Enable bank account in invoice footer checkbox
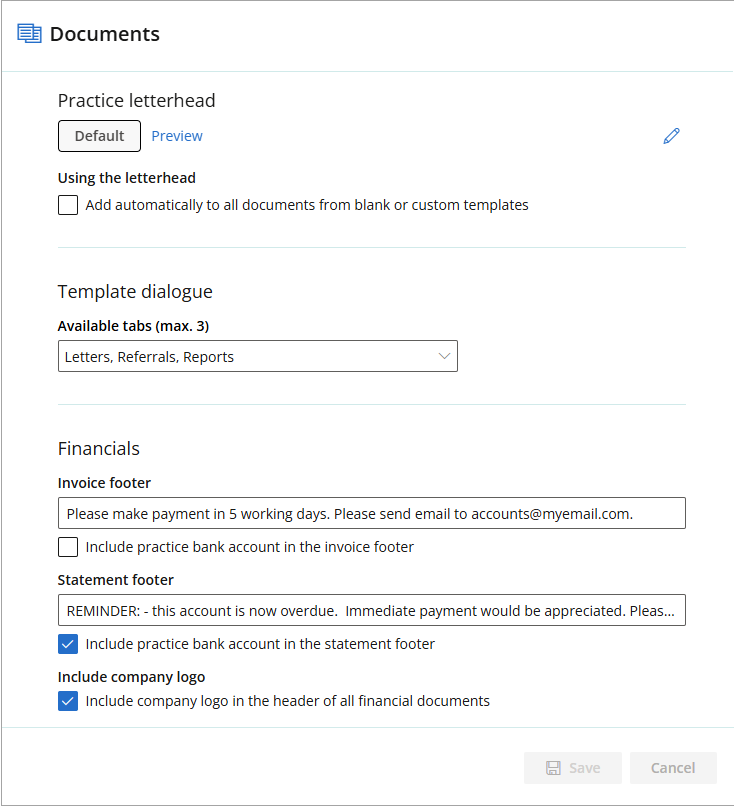The height and width of the screenshot is (806, 734). [68, 547]
